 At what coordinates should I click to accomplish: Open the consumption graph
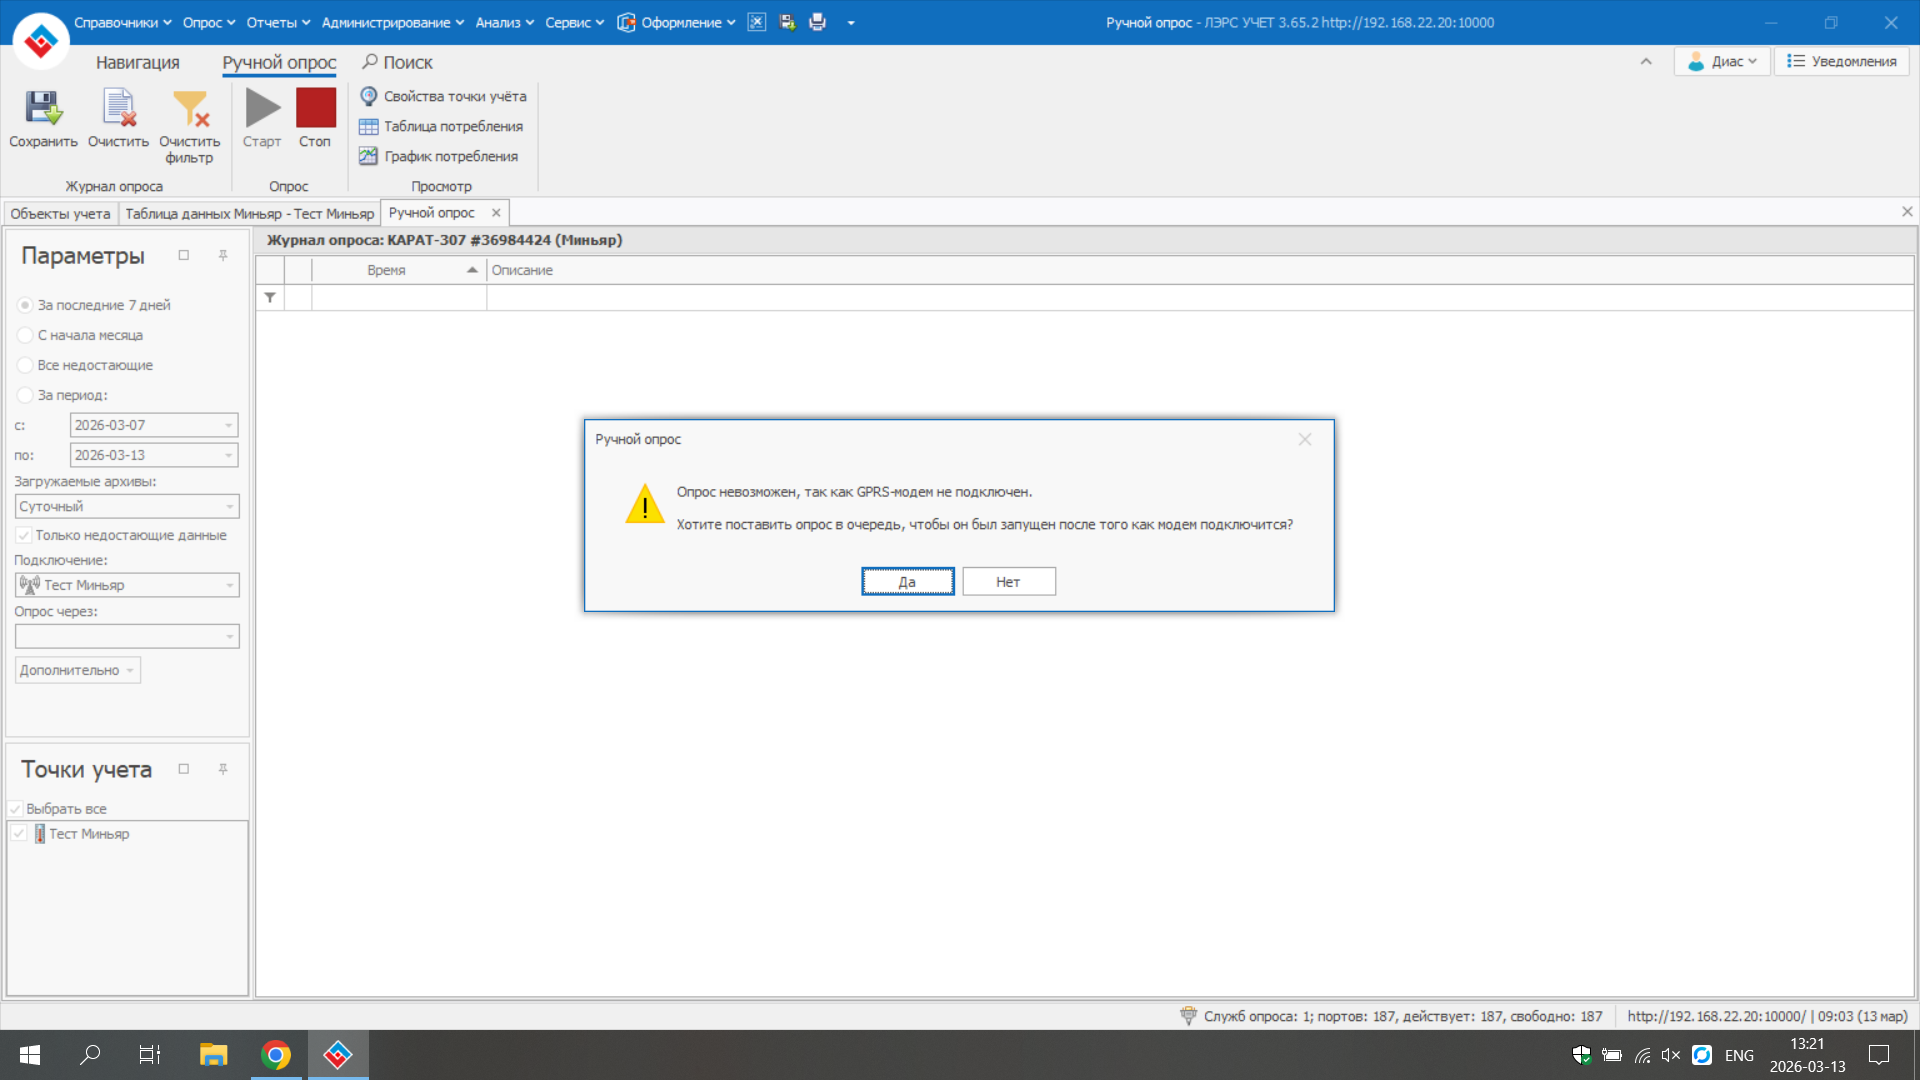coord(439,156)
